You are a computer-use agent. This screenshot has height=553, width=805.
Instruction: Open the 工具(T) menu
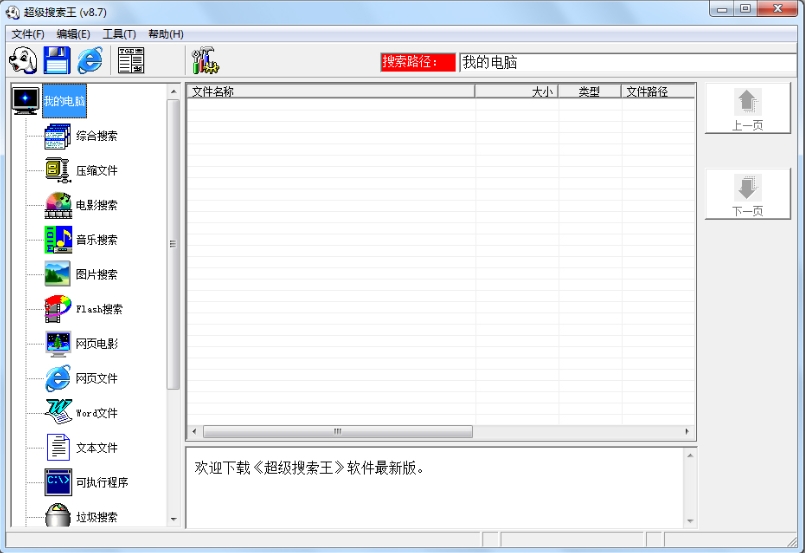click(x=119, y=34)
